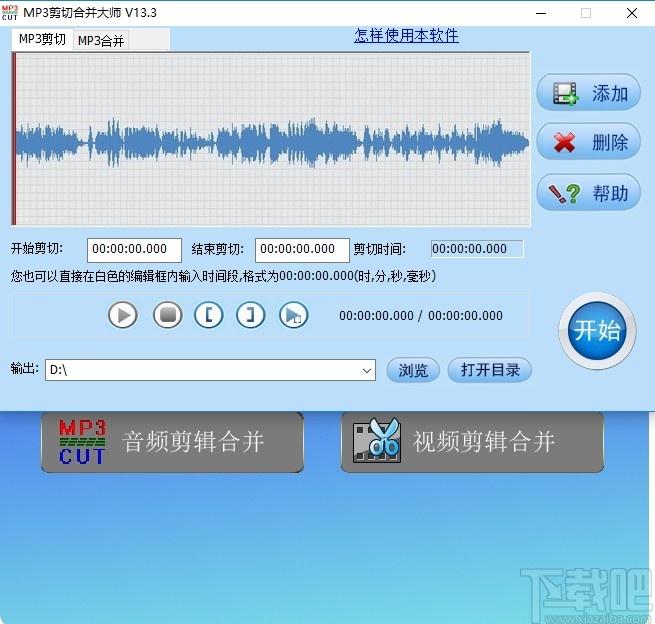Screen dimensions: 655x624
Task: Expand the output path dropdown arrow
Action: pyautogui.click(x=367, y=370)
